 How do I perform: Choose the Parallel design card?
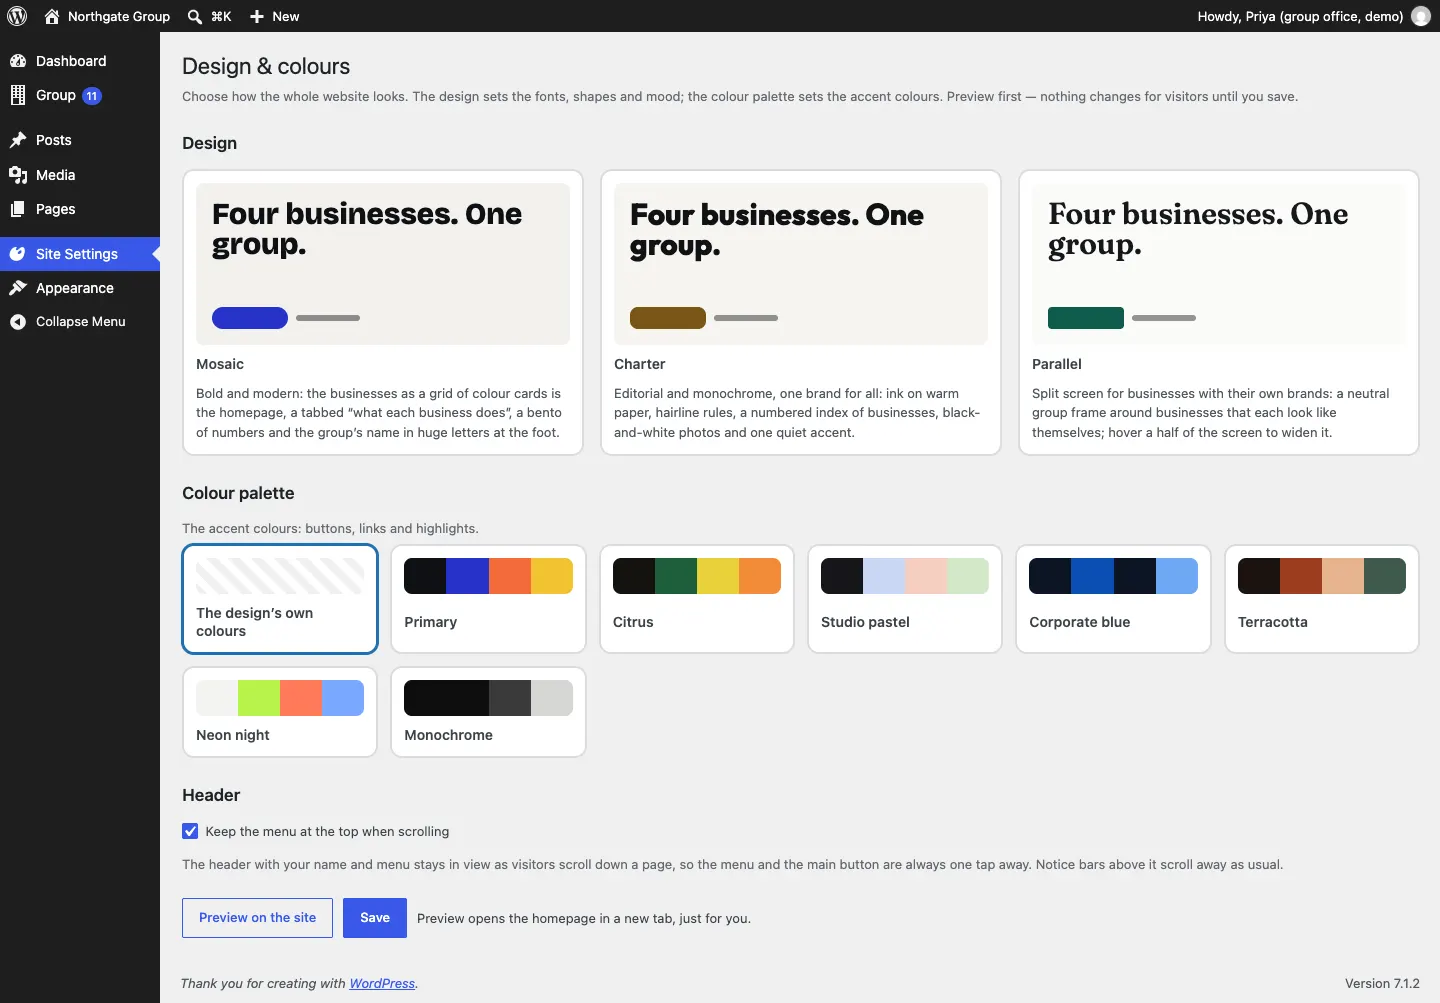[1219, 312]
